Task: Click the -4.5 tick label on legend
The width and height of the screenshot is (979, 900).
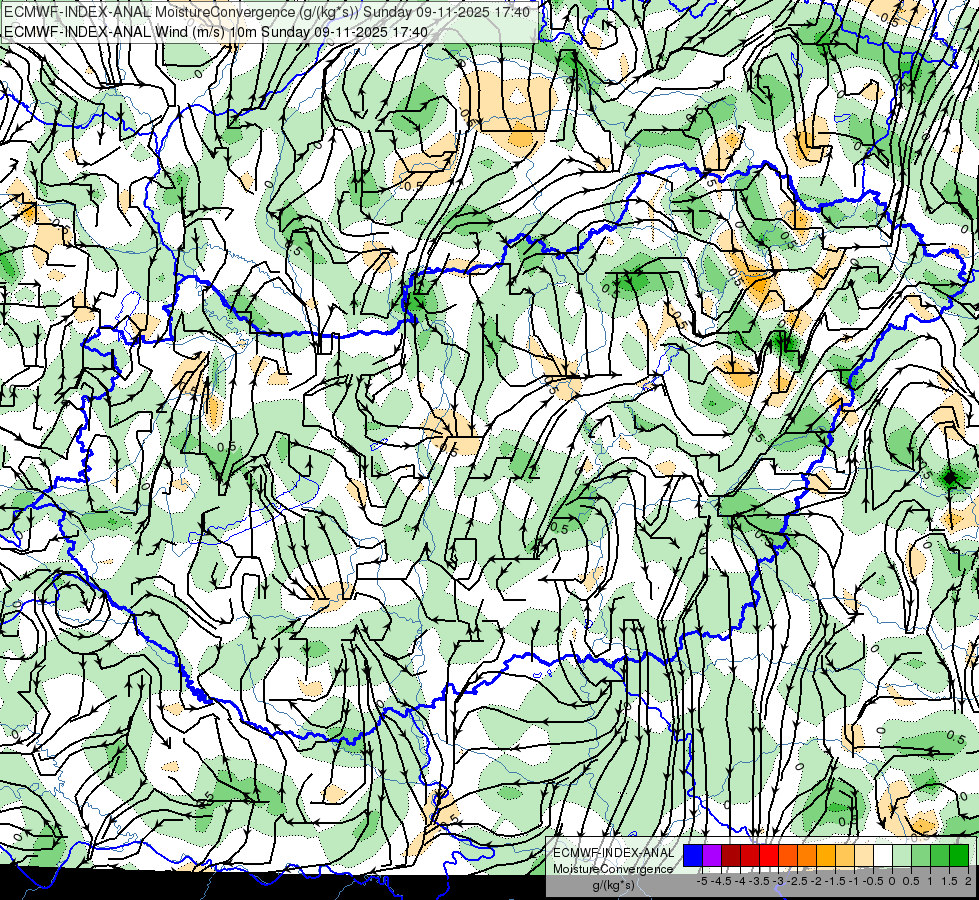Action: point(722,881)
